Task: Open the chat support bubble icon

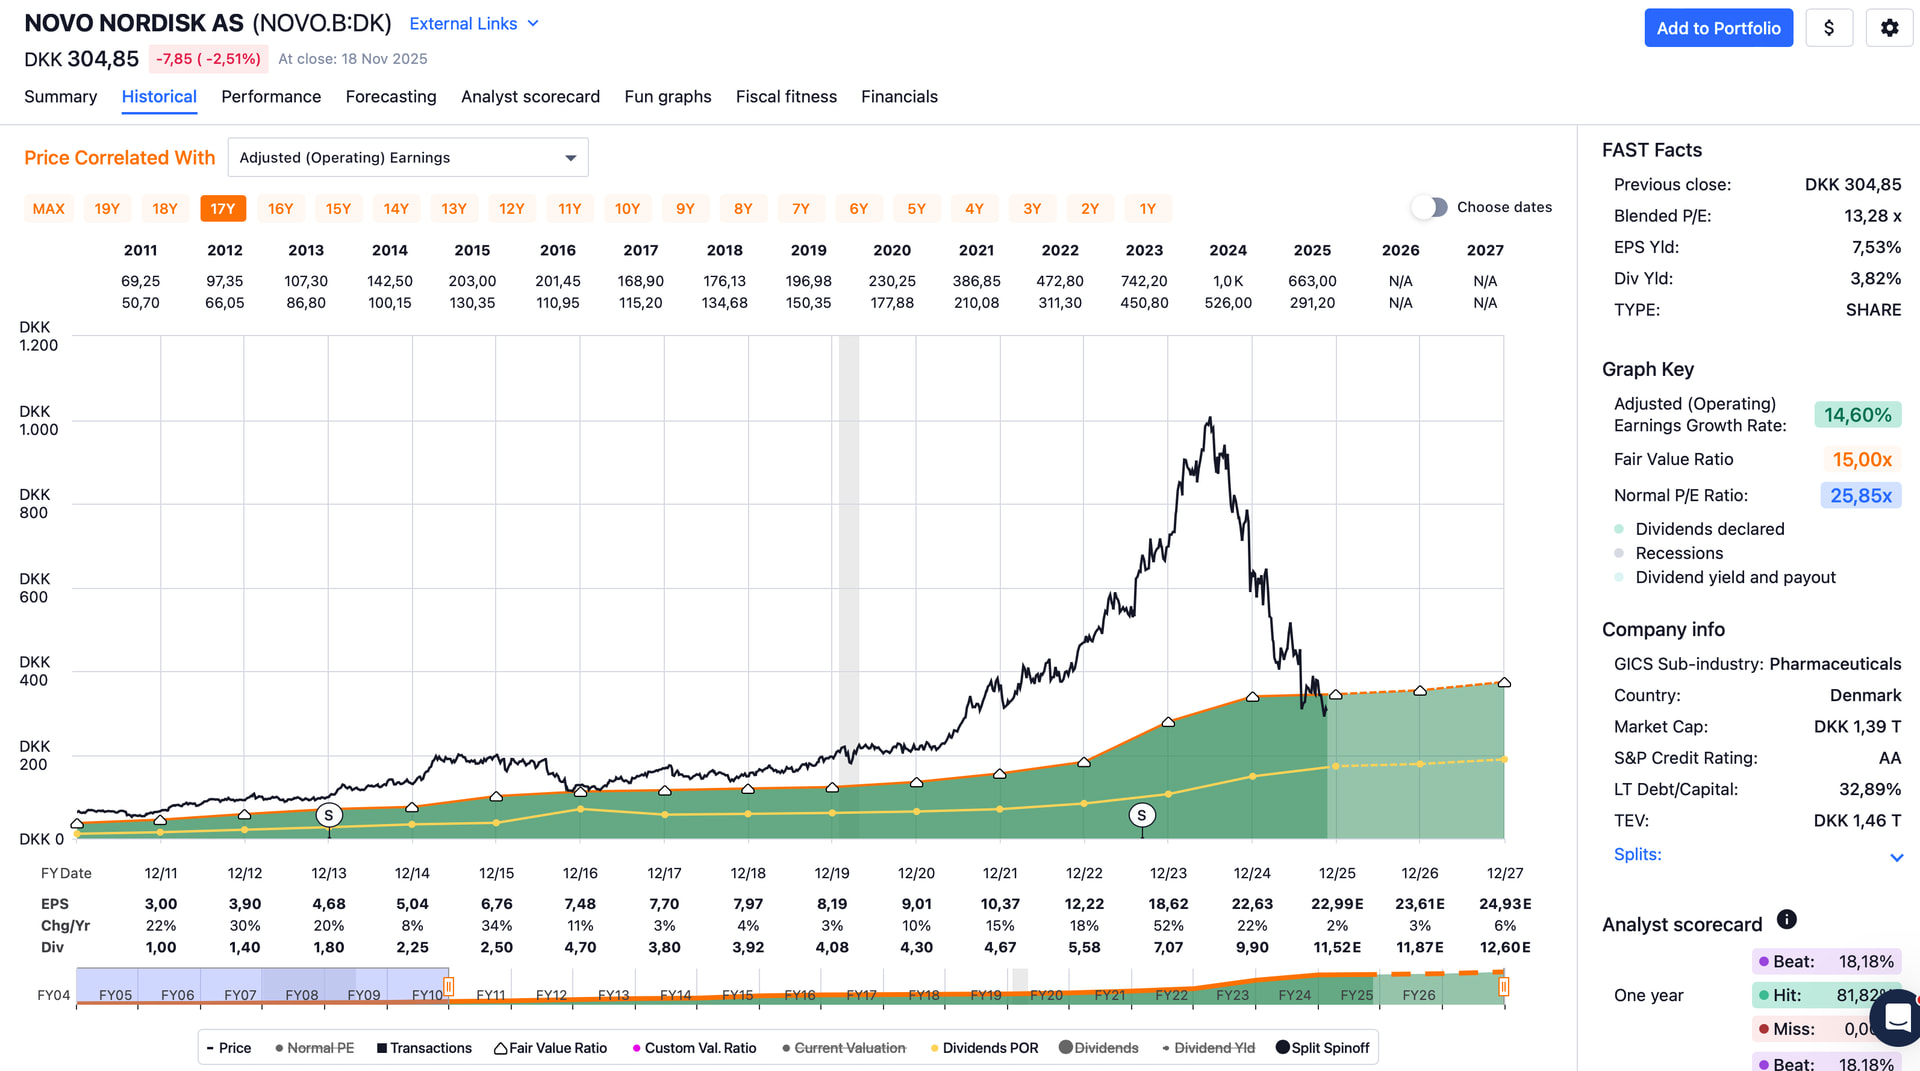Action: click(1896, 1018)
